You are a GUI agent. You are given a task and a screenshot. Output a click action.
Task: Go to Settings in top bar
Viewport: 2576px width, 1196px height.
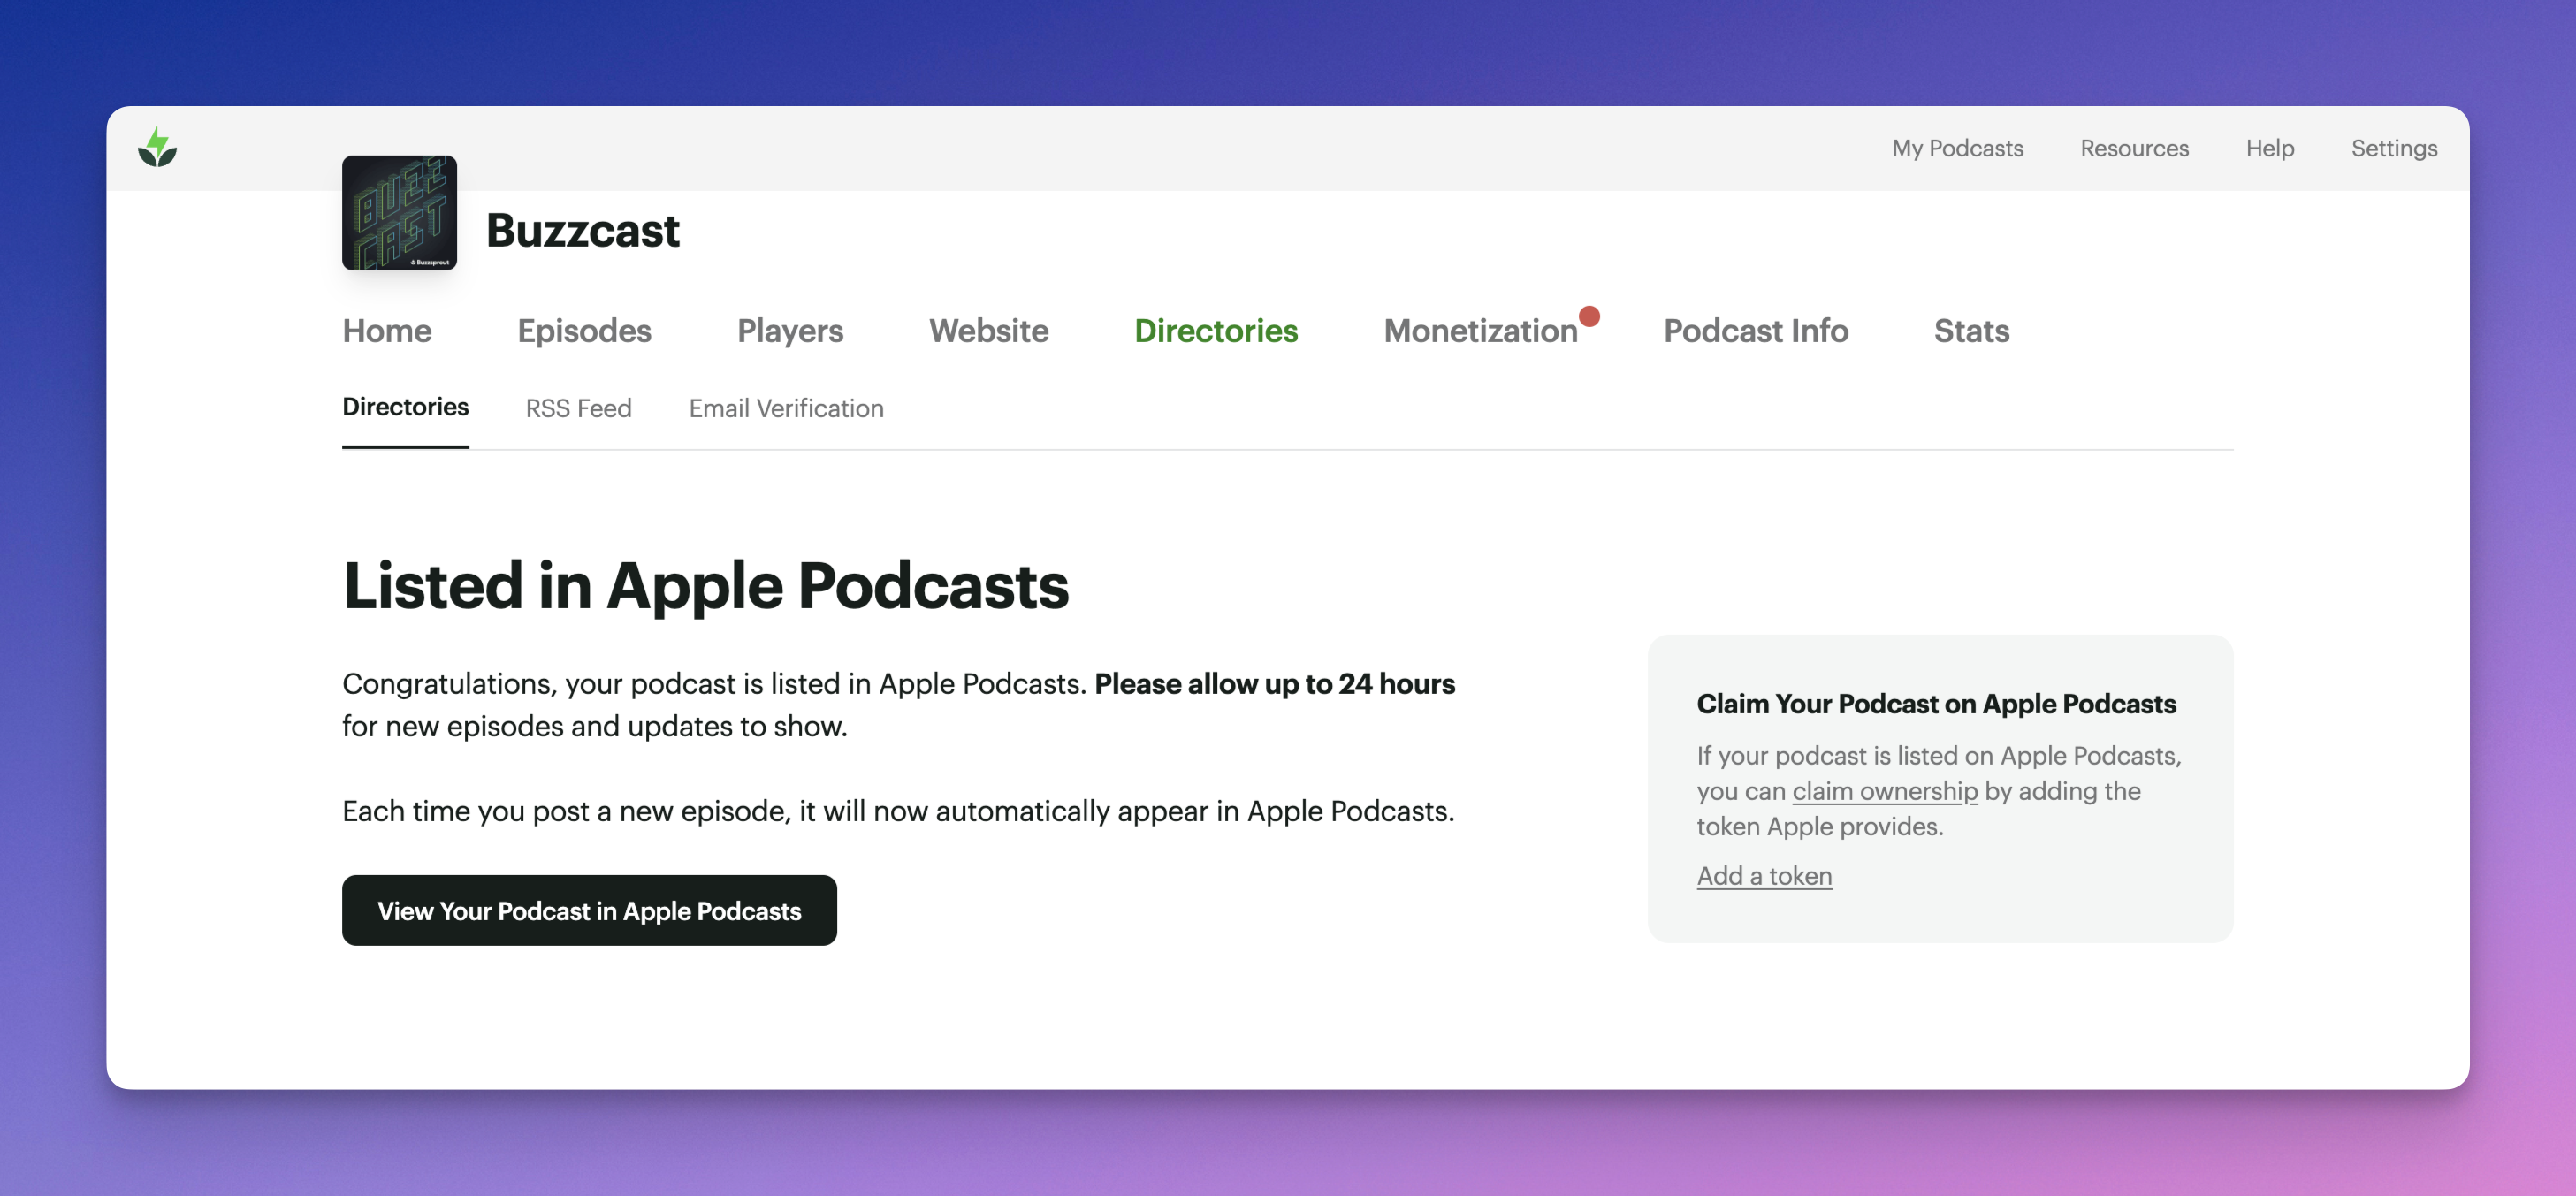(2393, 148)
